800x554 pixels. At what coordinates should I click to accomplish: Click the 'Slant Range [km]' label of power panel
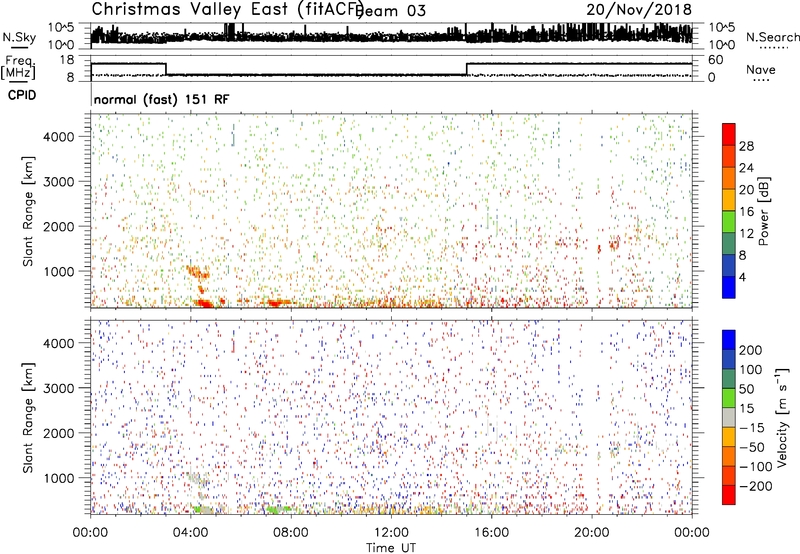pos(28,211)
